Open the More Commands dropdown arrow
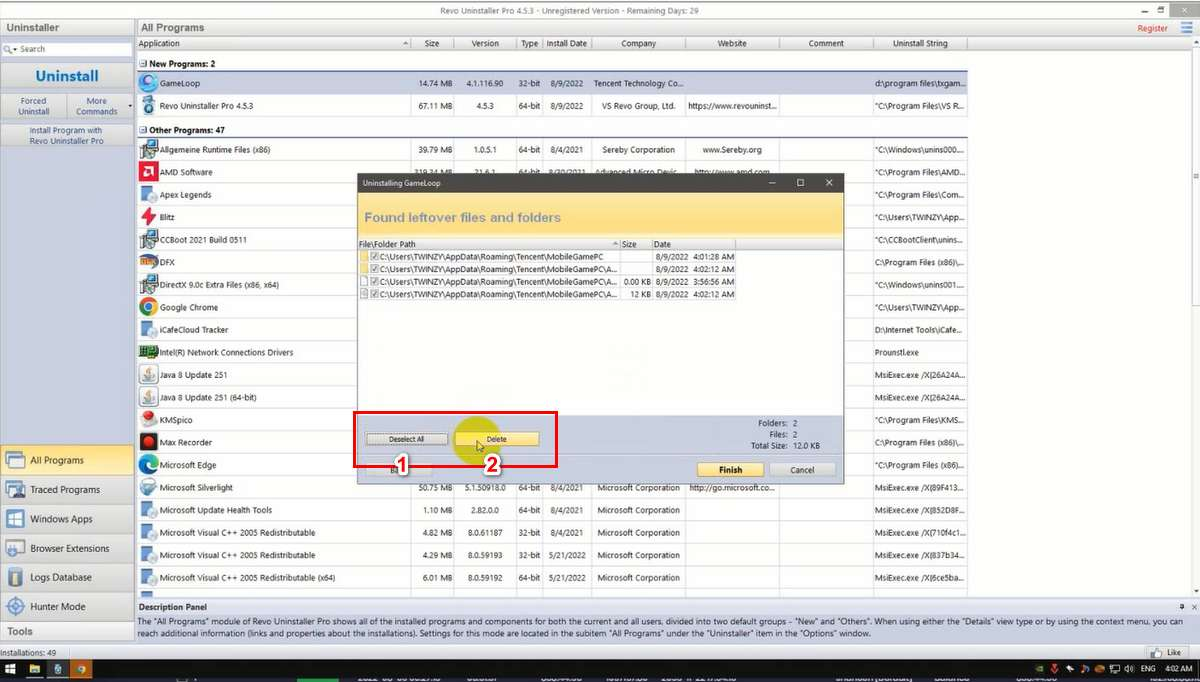This screenshot has width=1200, height=682. coord(130,106)
